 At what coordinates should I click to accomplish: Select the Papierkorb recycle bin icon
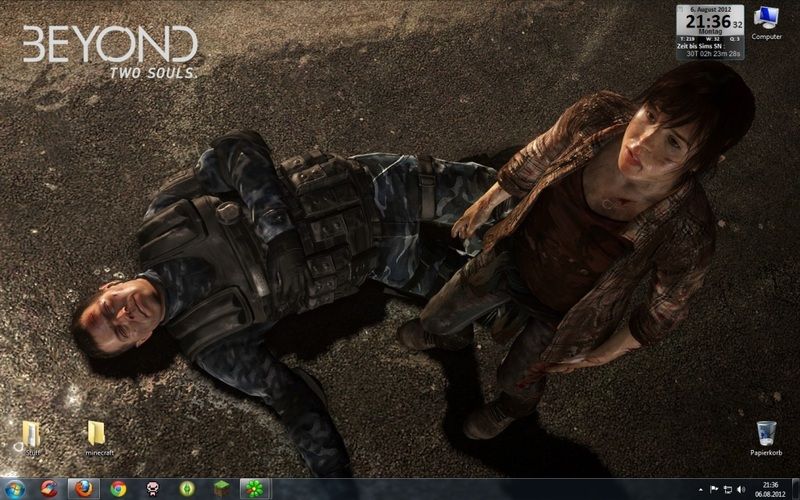(766, 438)
